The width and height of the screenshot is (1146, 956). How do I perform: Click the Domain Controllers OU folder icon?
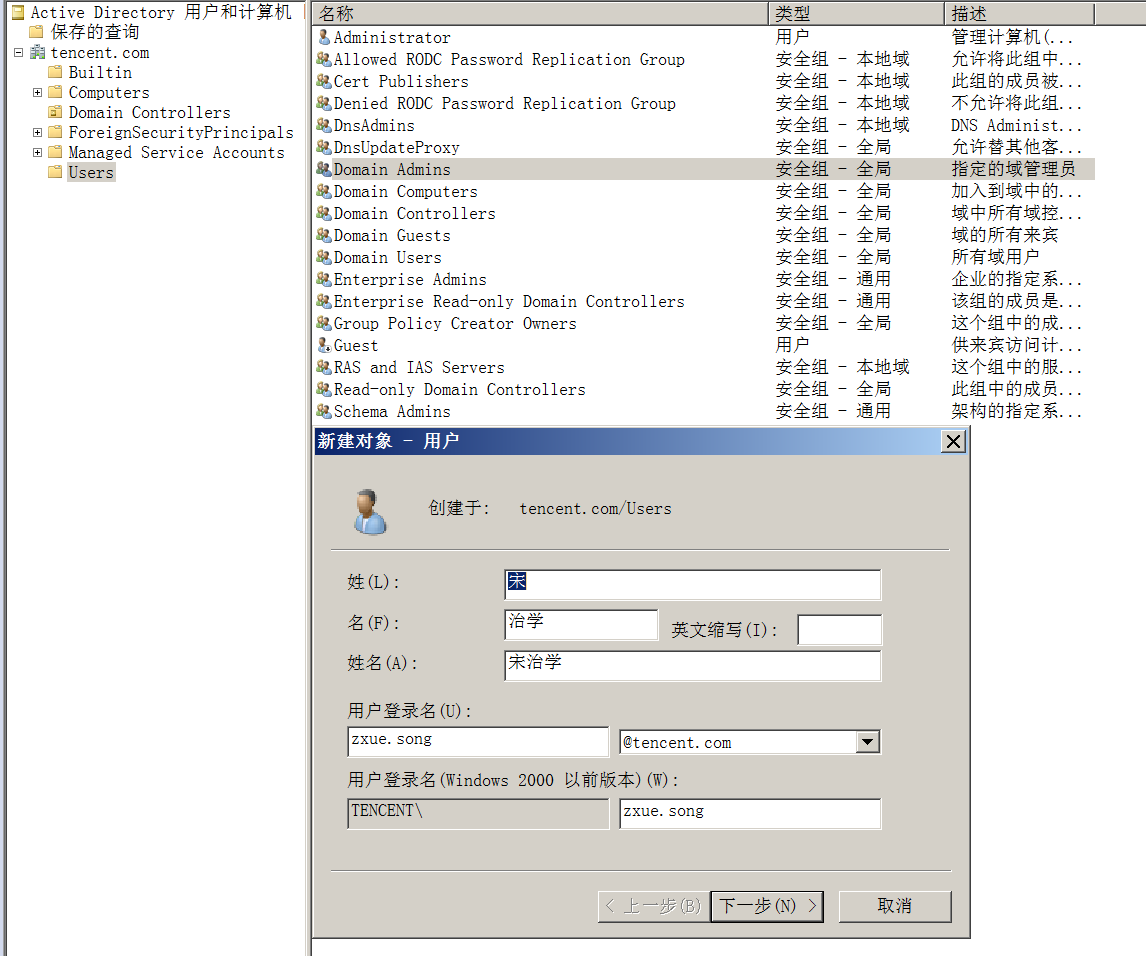click(55, 112)
